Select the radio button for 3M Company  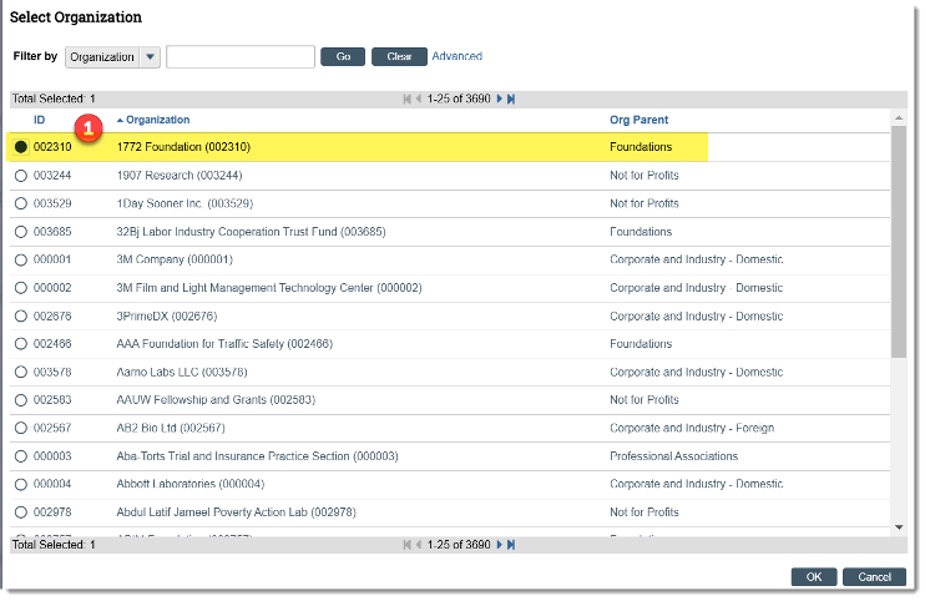click(23, 259)
